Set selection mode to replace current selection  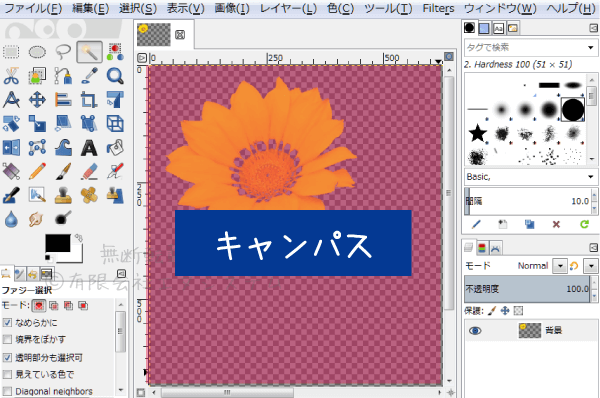pyautogui.click(x=39, y=305)
